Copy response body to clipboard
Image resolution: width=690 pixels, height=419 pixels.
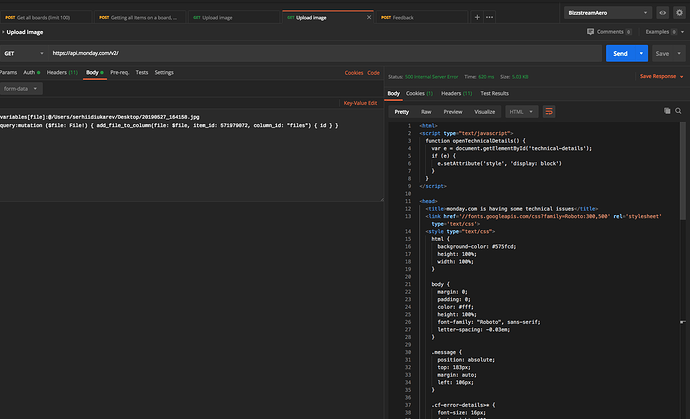[x=667, y=112]
